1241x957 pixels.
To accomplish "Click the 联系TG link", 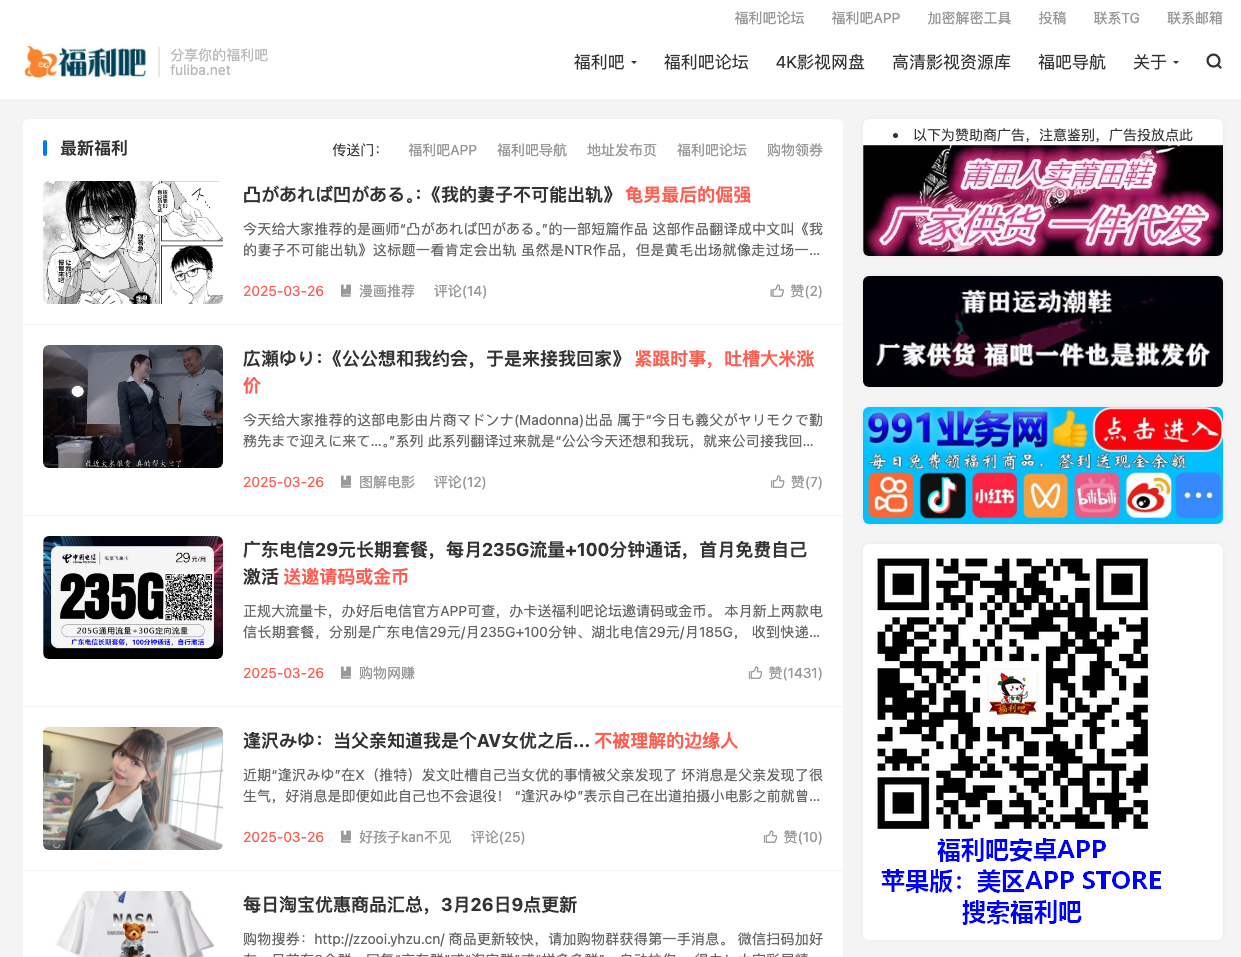I will pos(1117,18).
